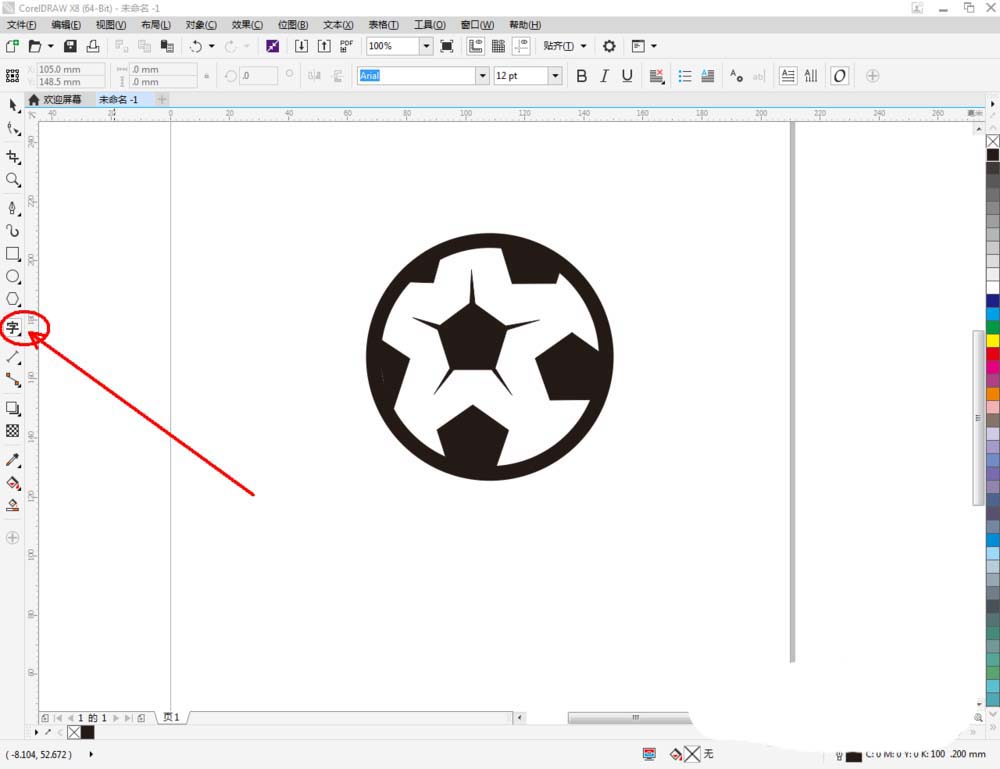
Task: Select the Freehand pen tool
Action: click(x=13, y=208)
